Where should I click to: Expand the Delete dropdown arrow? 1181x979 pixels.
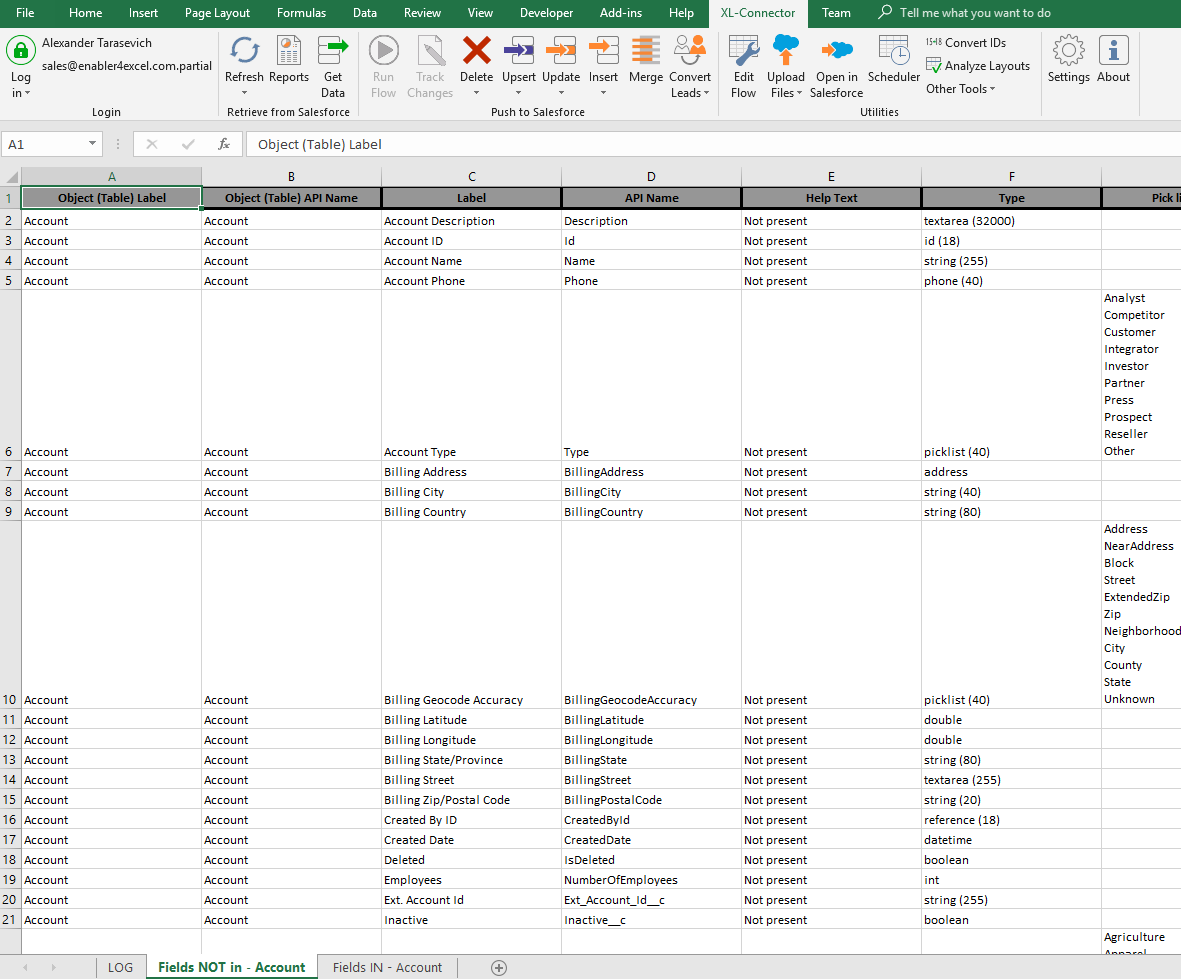tap(476, 93)
